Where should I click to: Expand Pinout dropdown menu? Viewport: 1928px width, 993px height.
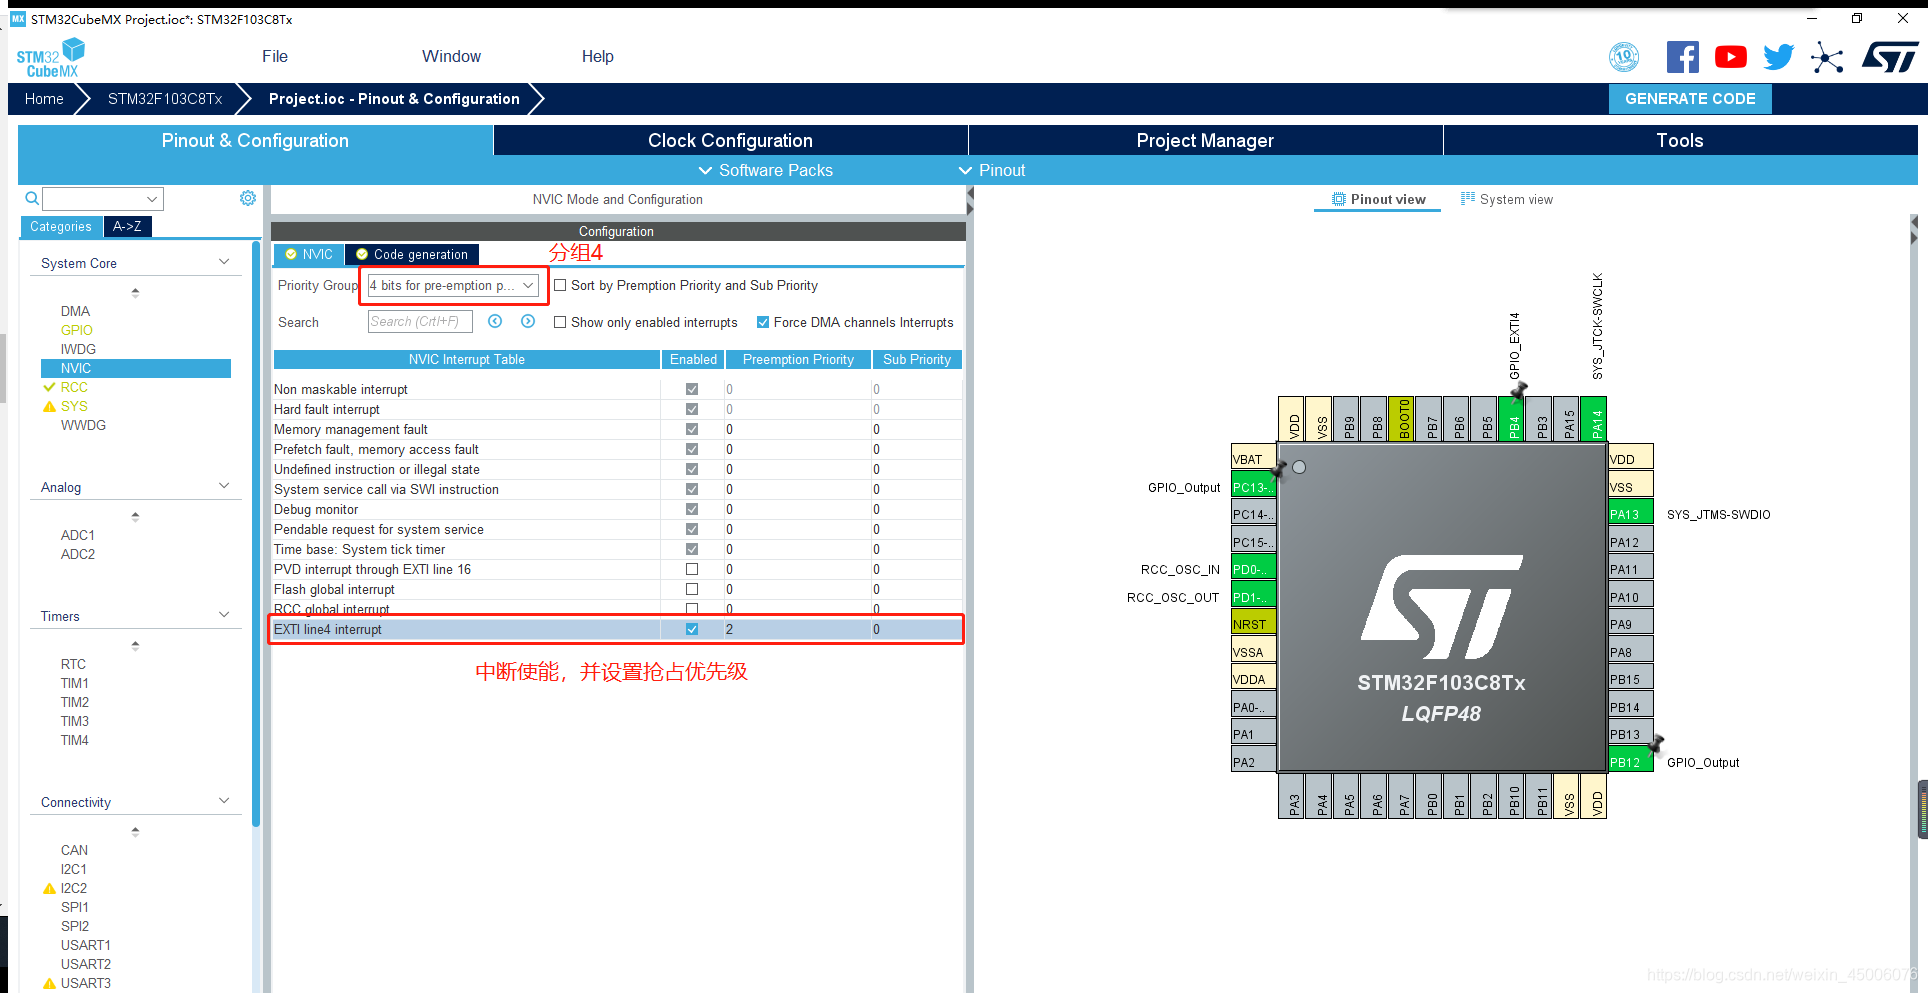click(992, 170)
